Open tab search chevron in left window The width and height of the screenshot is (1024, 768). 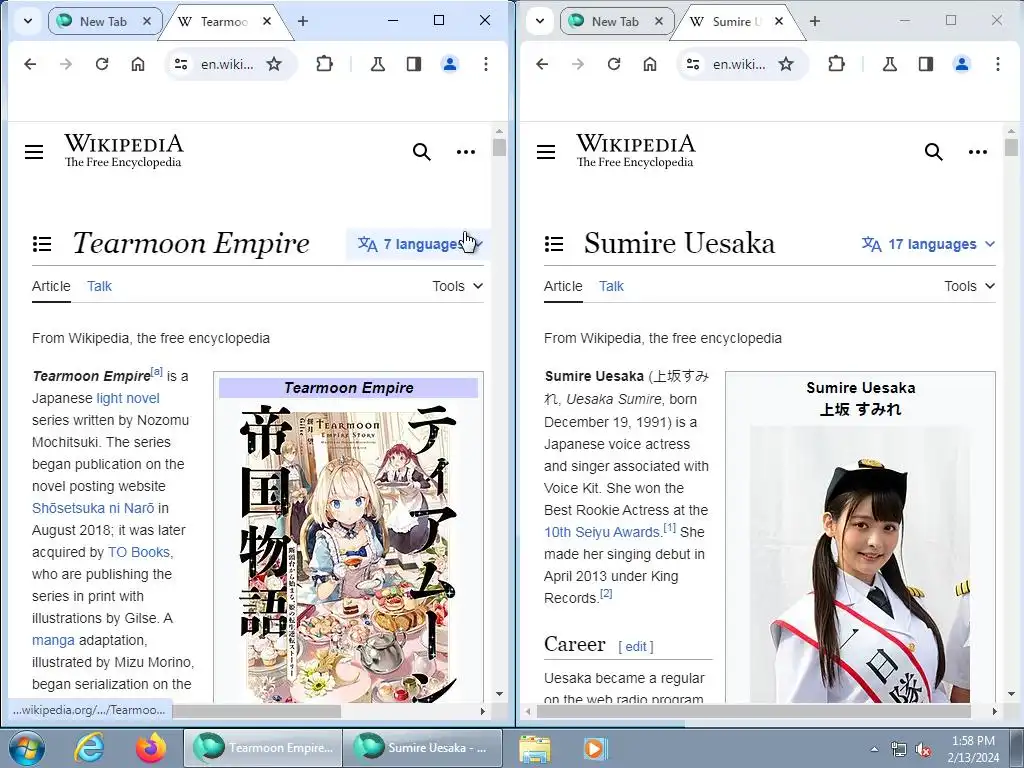click(27, 21)
